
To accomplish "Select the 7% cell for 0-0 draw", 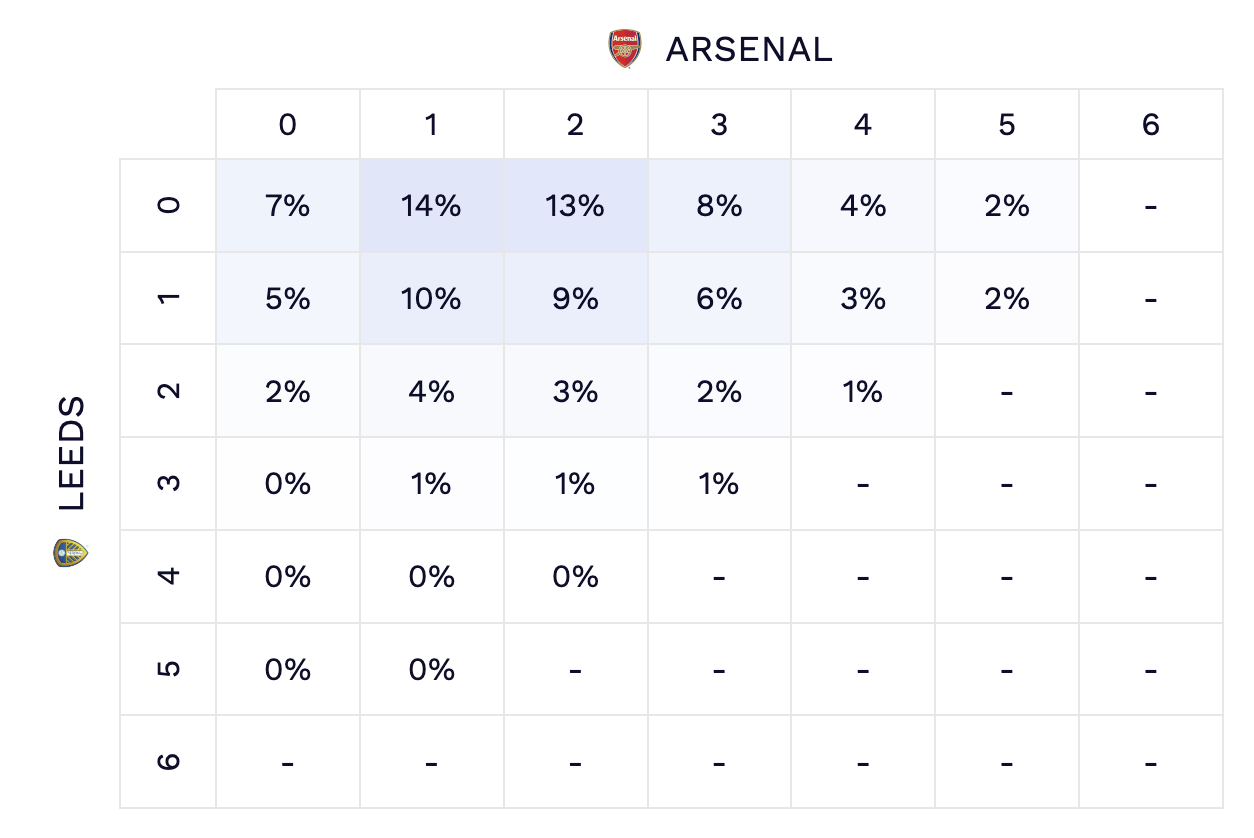I will coord(288,206).
